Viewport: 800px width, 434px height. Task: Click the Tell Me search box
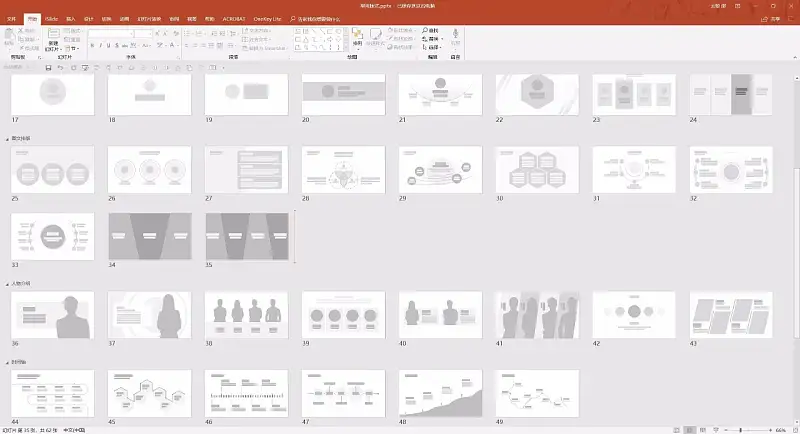315,19
